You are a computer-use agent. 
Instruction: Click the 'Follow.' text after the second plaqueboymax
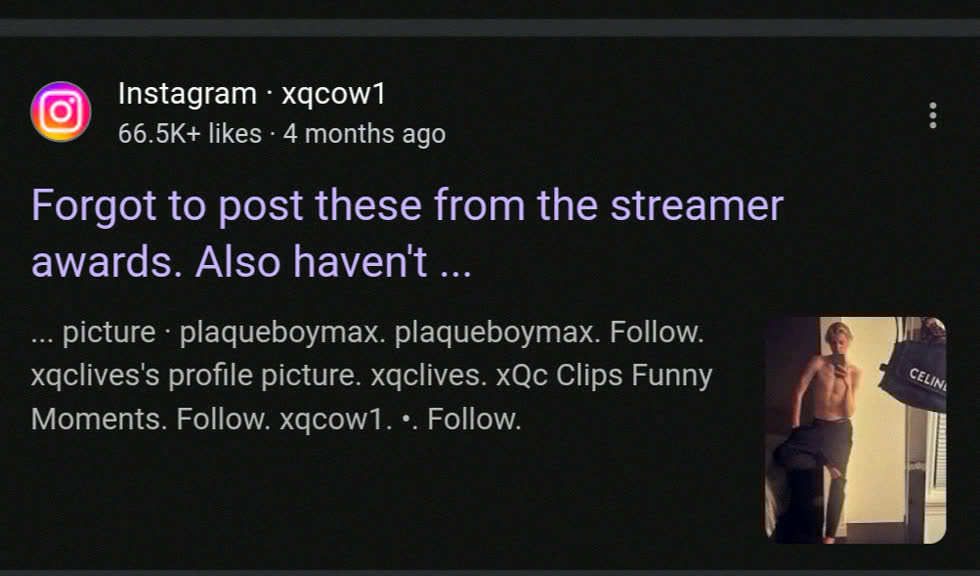[x=656, y=332]
